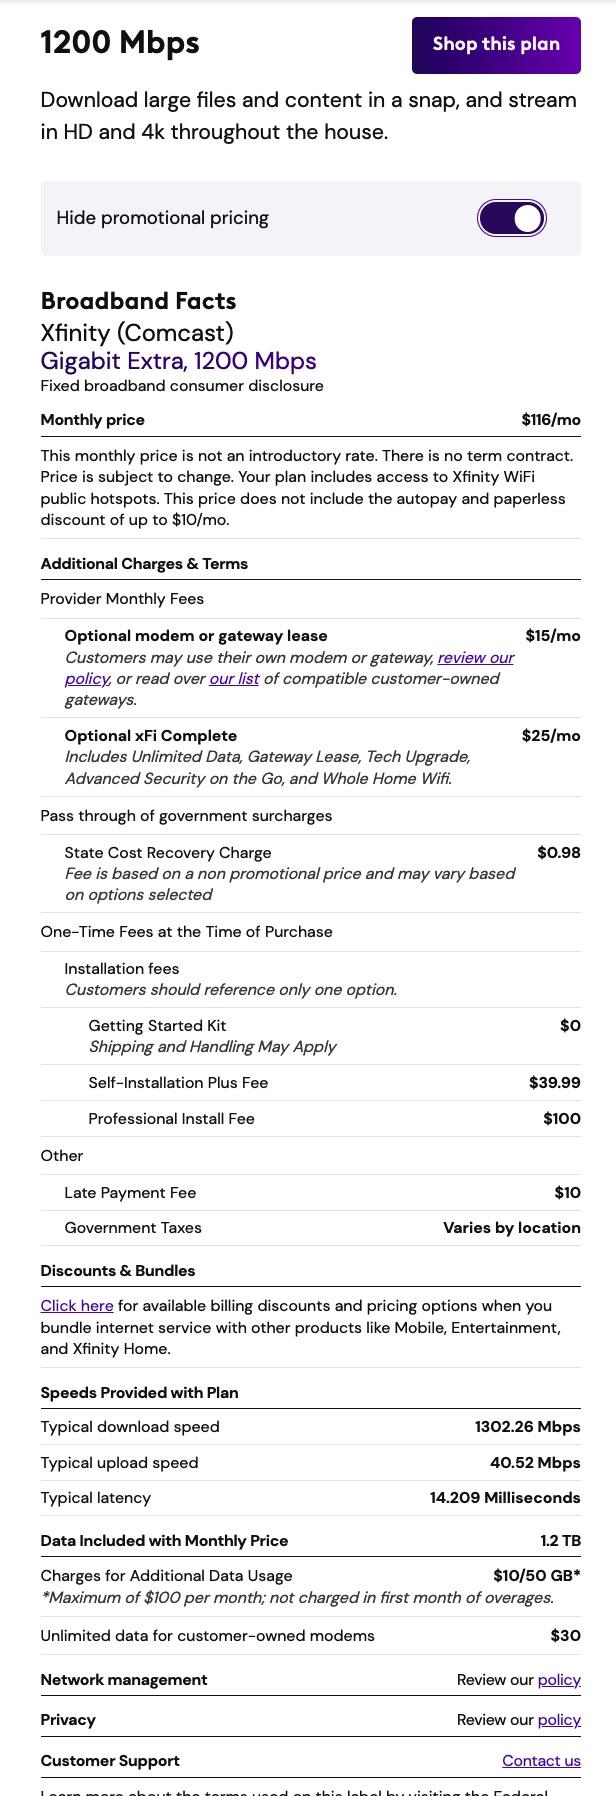This screenshot has width=616, height=1796.
Task: Click the 1200 Mbps plan heading
Action: click(120, 43)
